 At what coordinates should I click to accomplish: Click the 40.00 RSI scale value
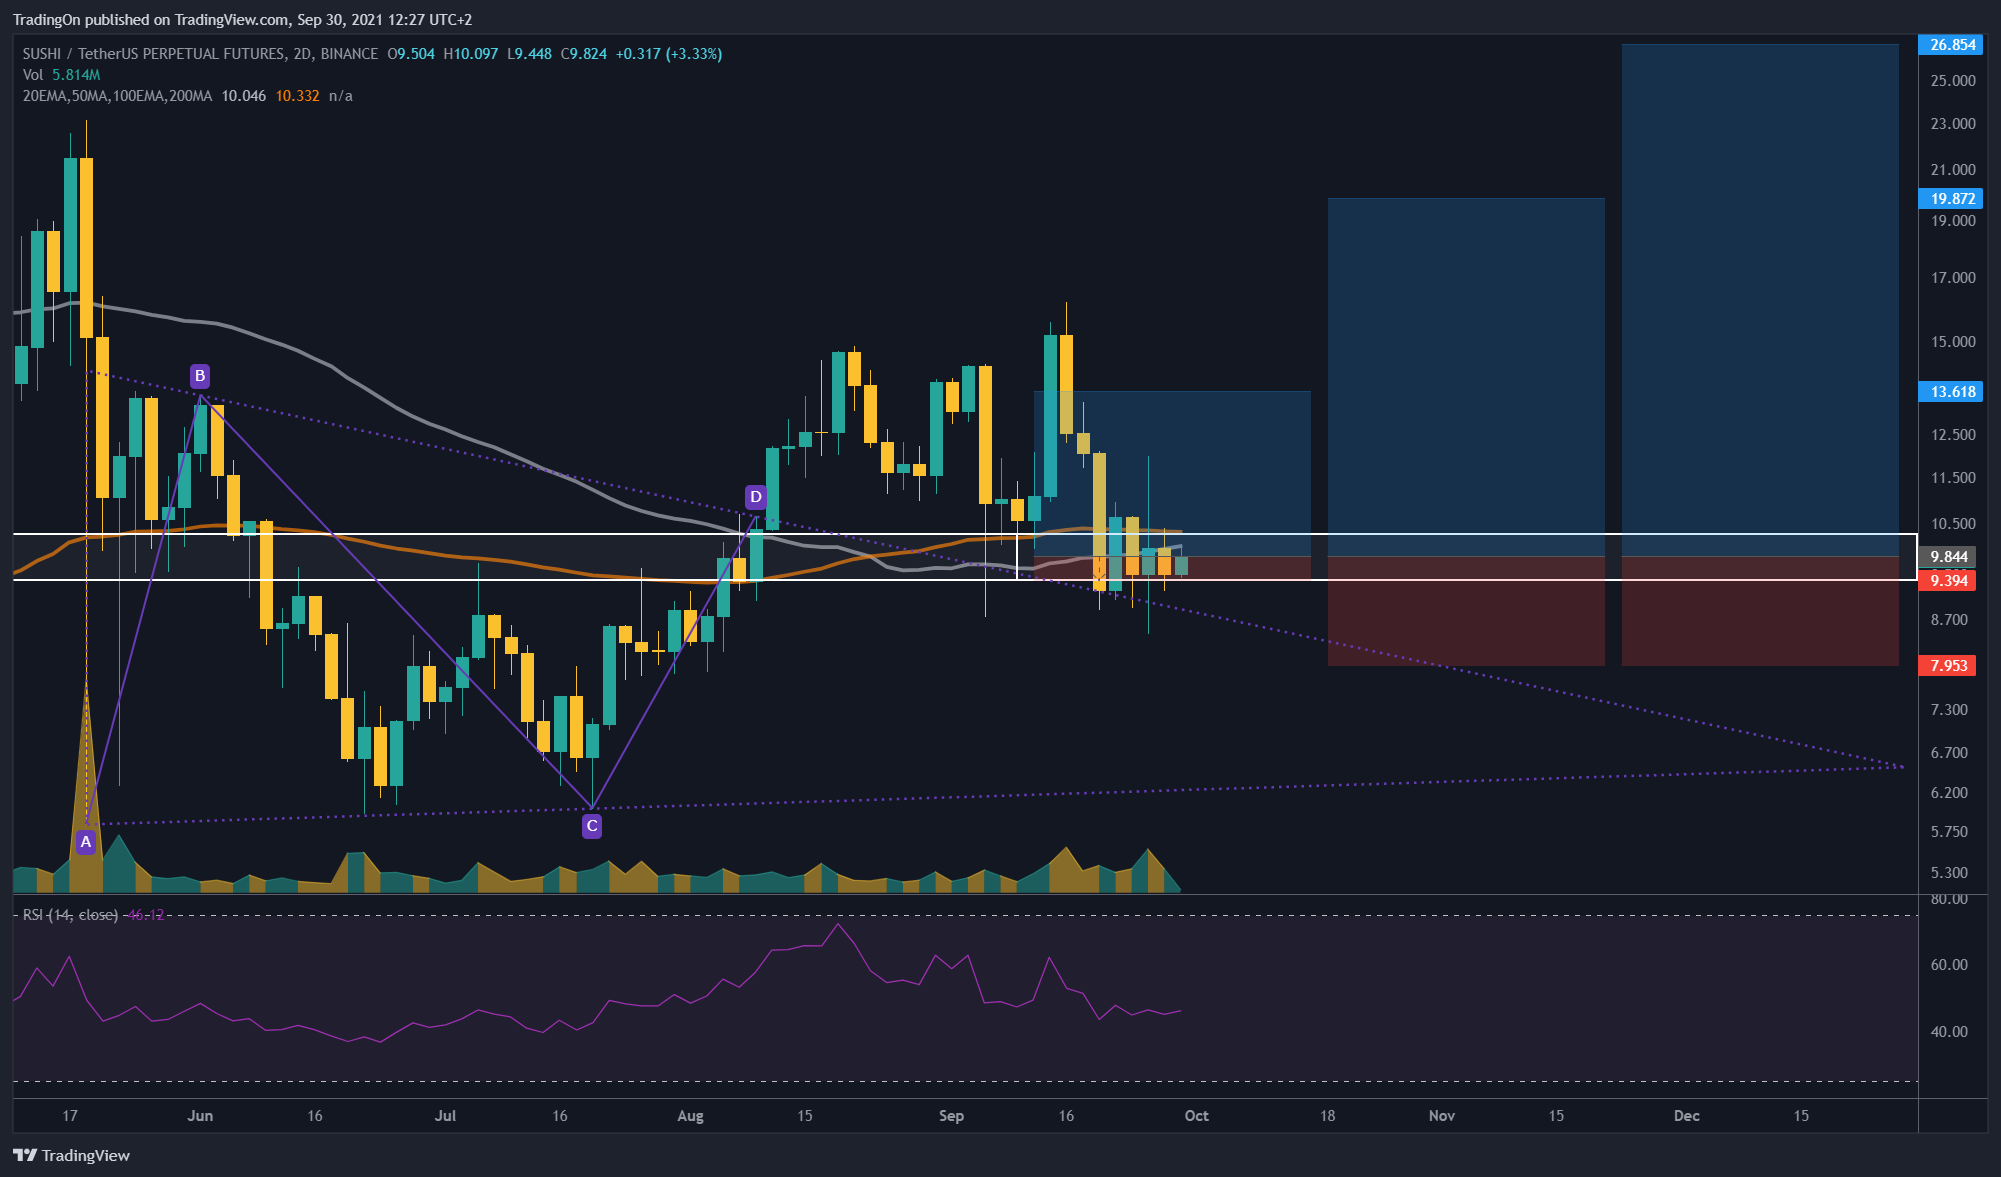[1949, 1031]
